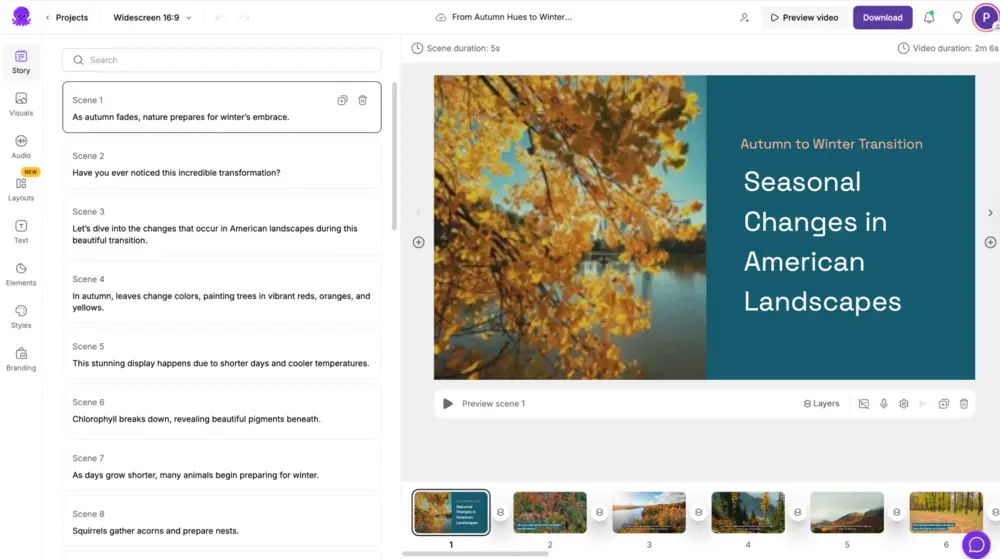Open the Elements panel in sidebar

[x=21, y=274]
